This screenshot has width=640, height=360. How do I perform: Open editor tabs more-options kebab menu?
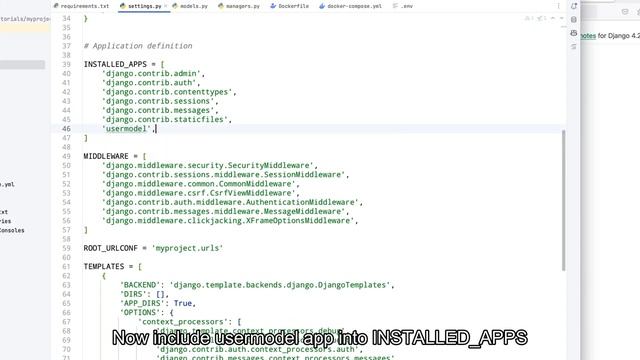[558, 6]
